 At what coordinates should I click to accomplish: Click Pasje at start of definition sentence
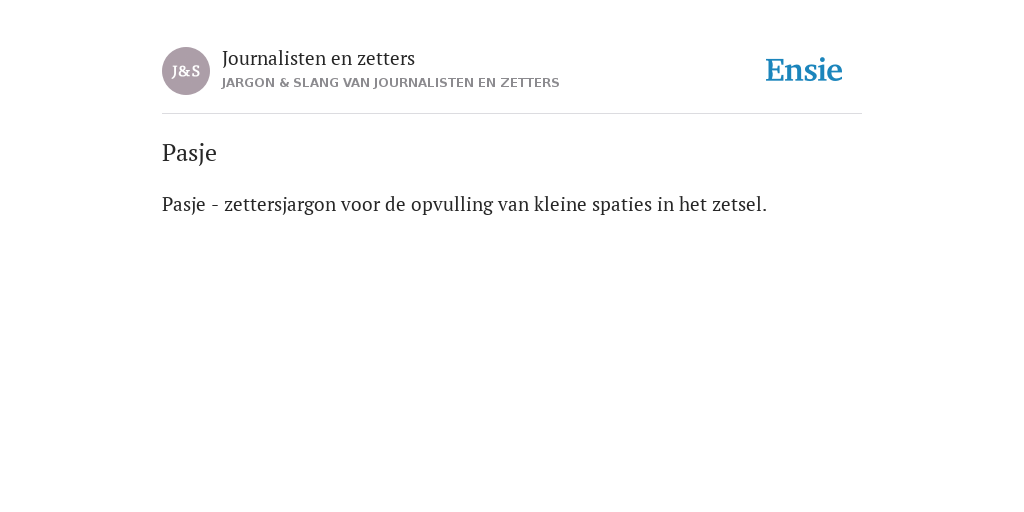[184, 205]
